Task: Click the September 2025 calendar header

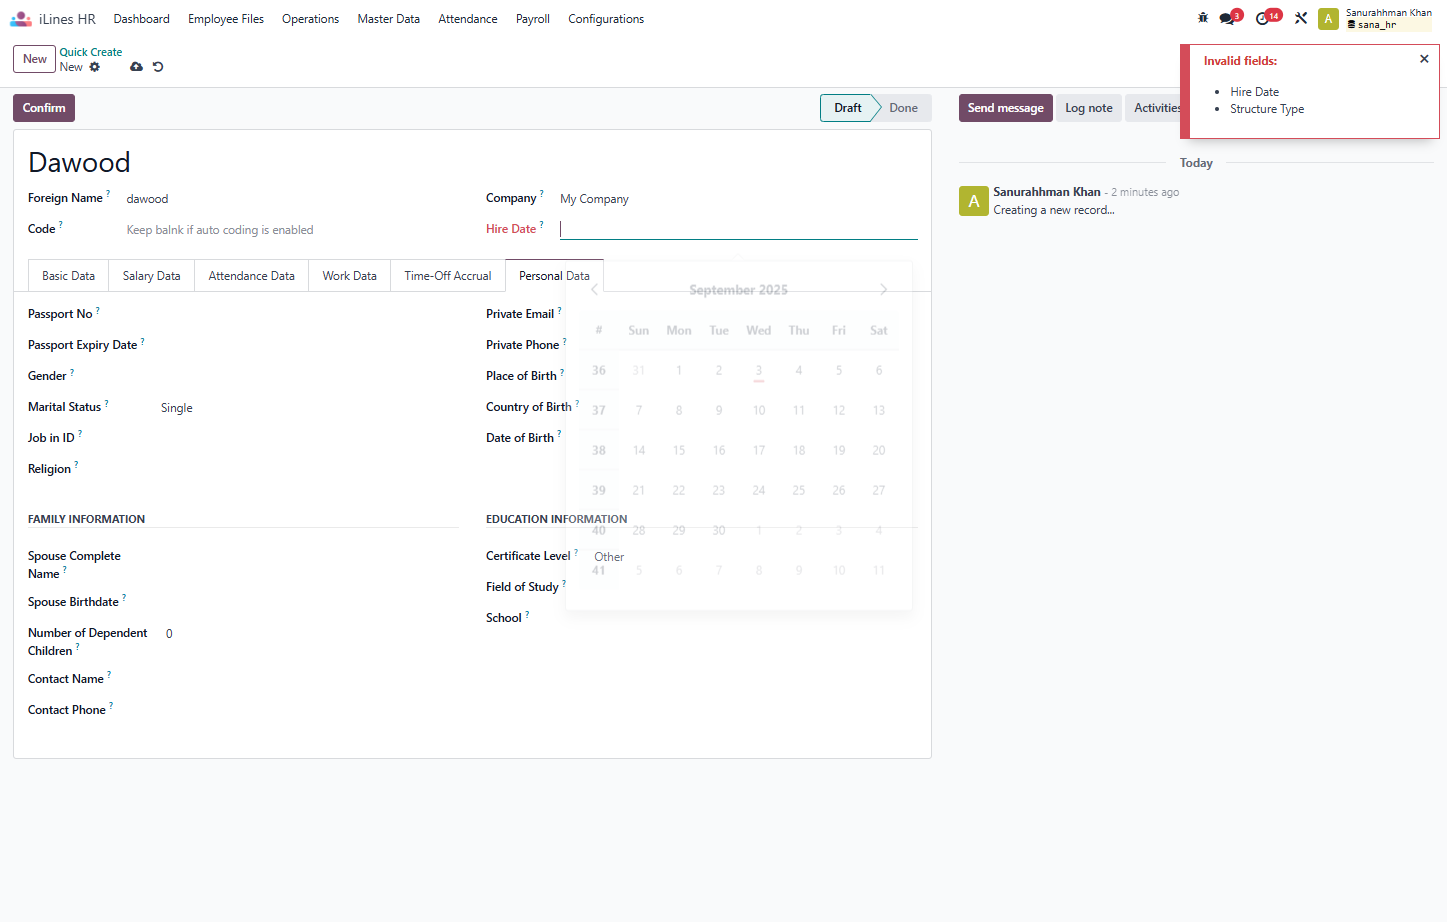Action: click(739, 290)
